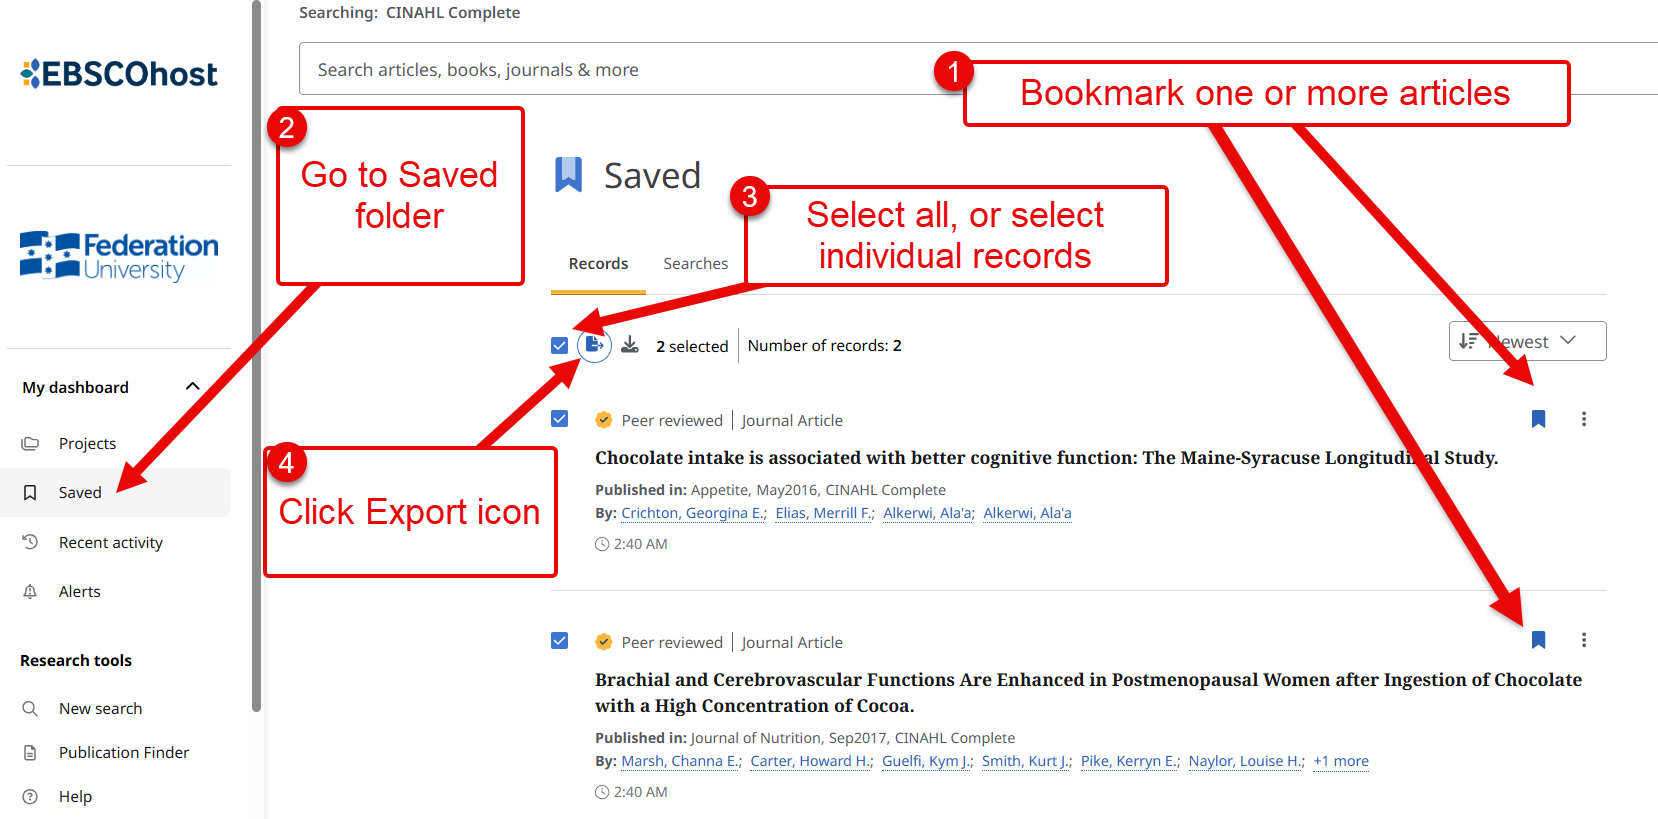Click the bookmark icon on the Chocolate intake article

coord(1538,419)
